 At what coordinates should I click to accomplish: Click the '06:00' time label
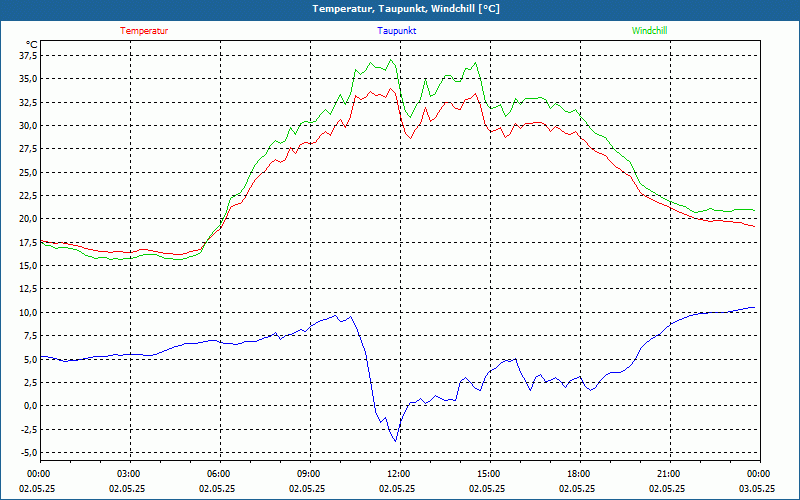click(217, 473)
